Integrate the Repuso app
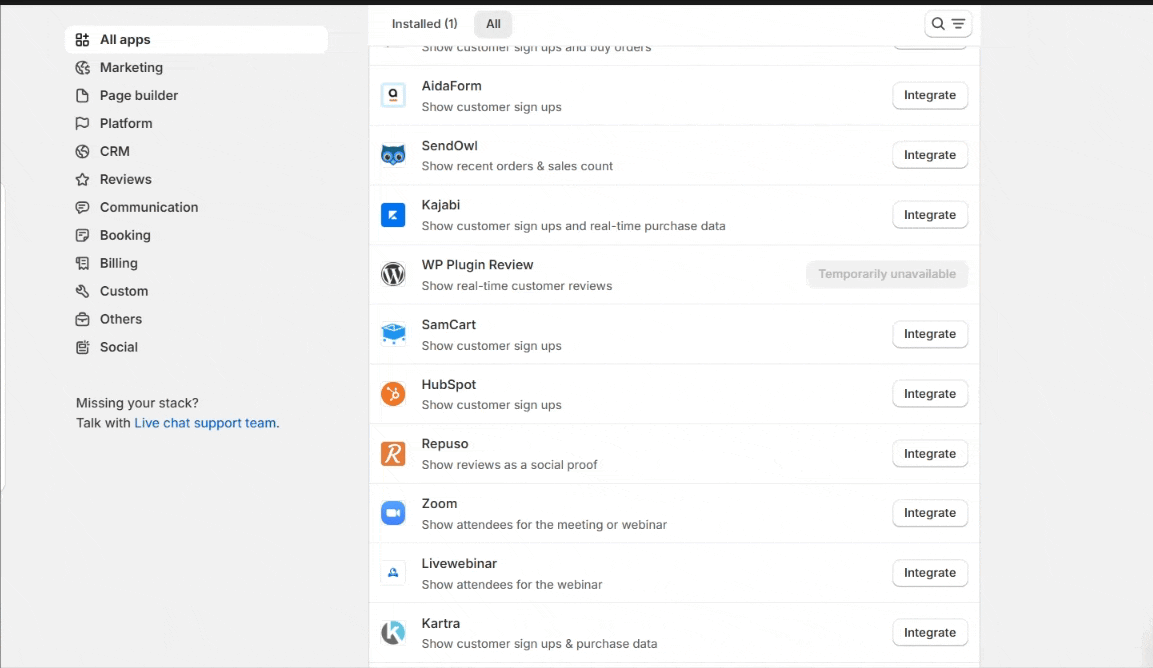Viewport: 1153px width, 668px height. [x=929, y=454]
